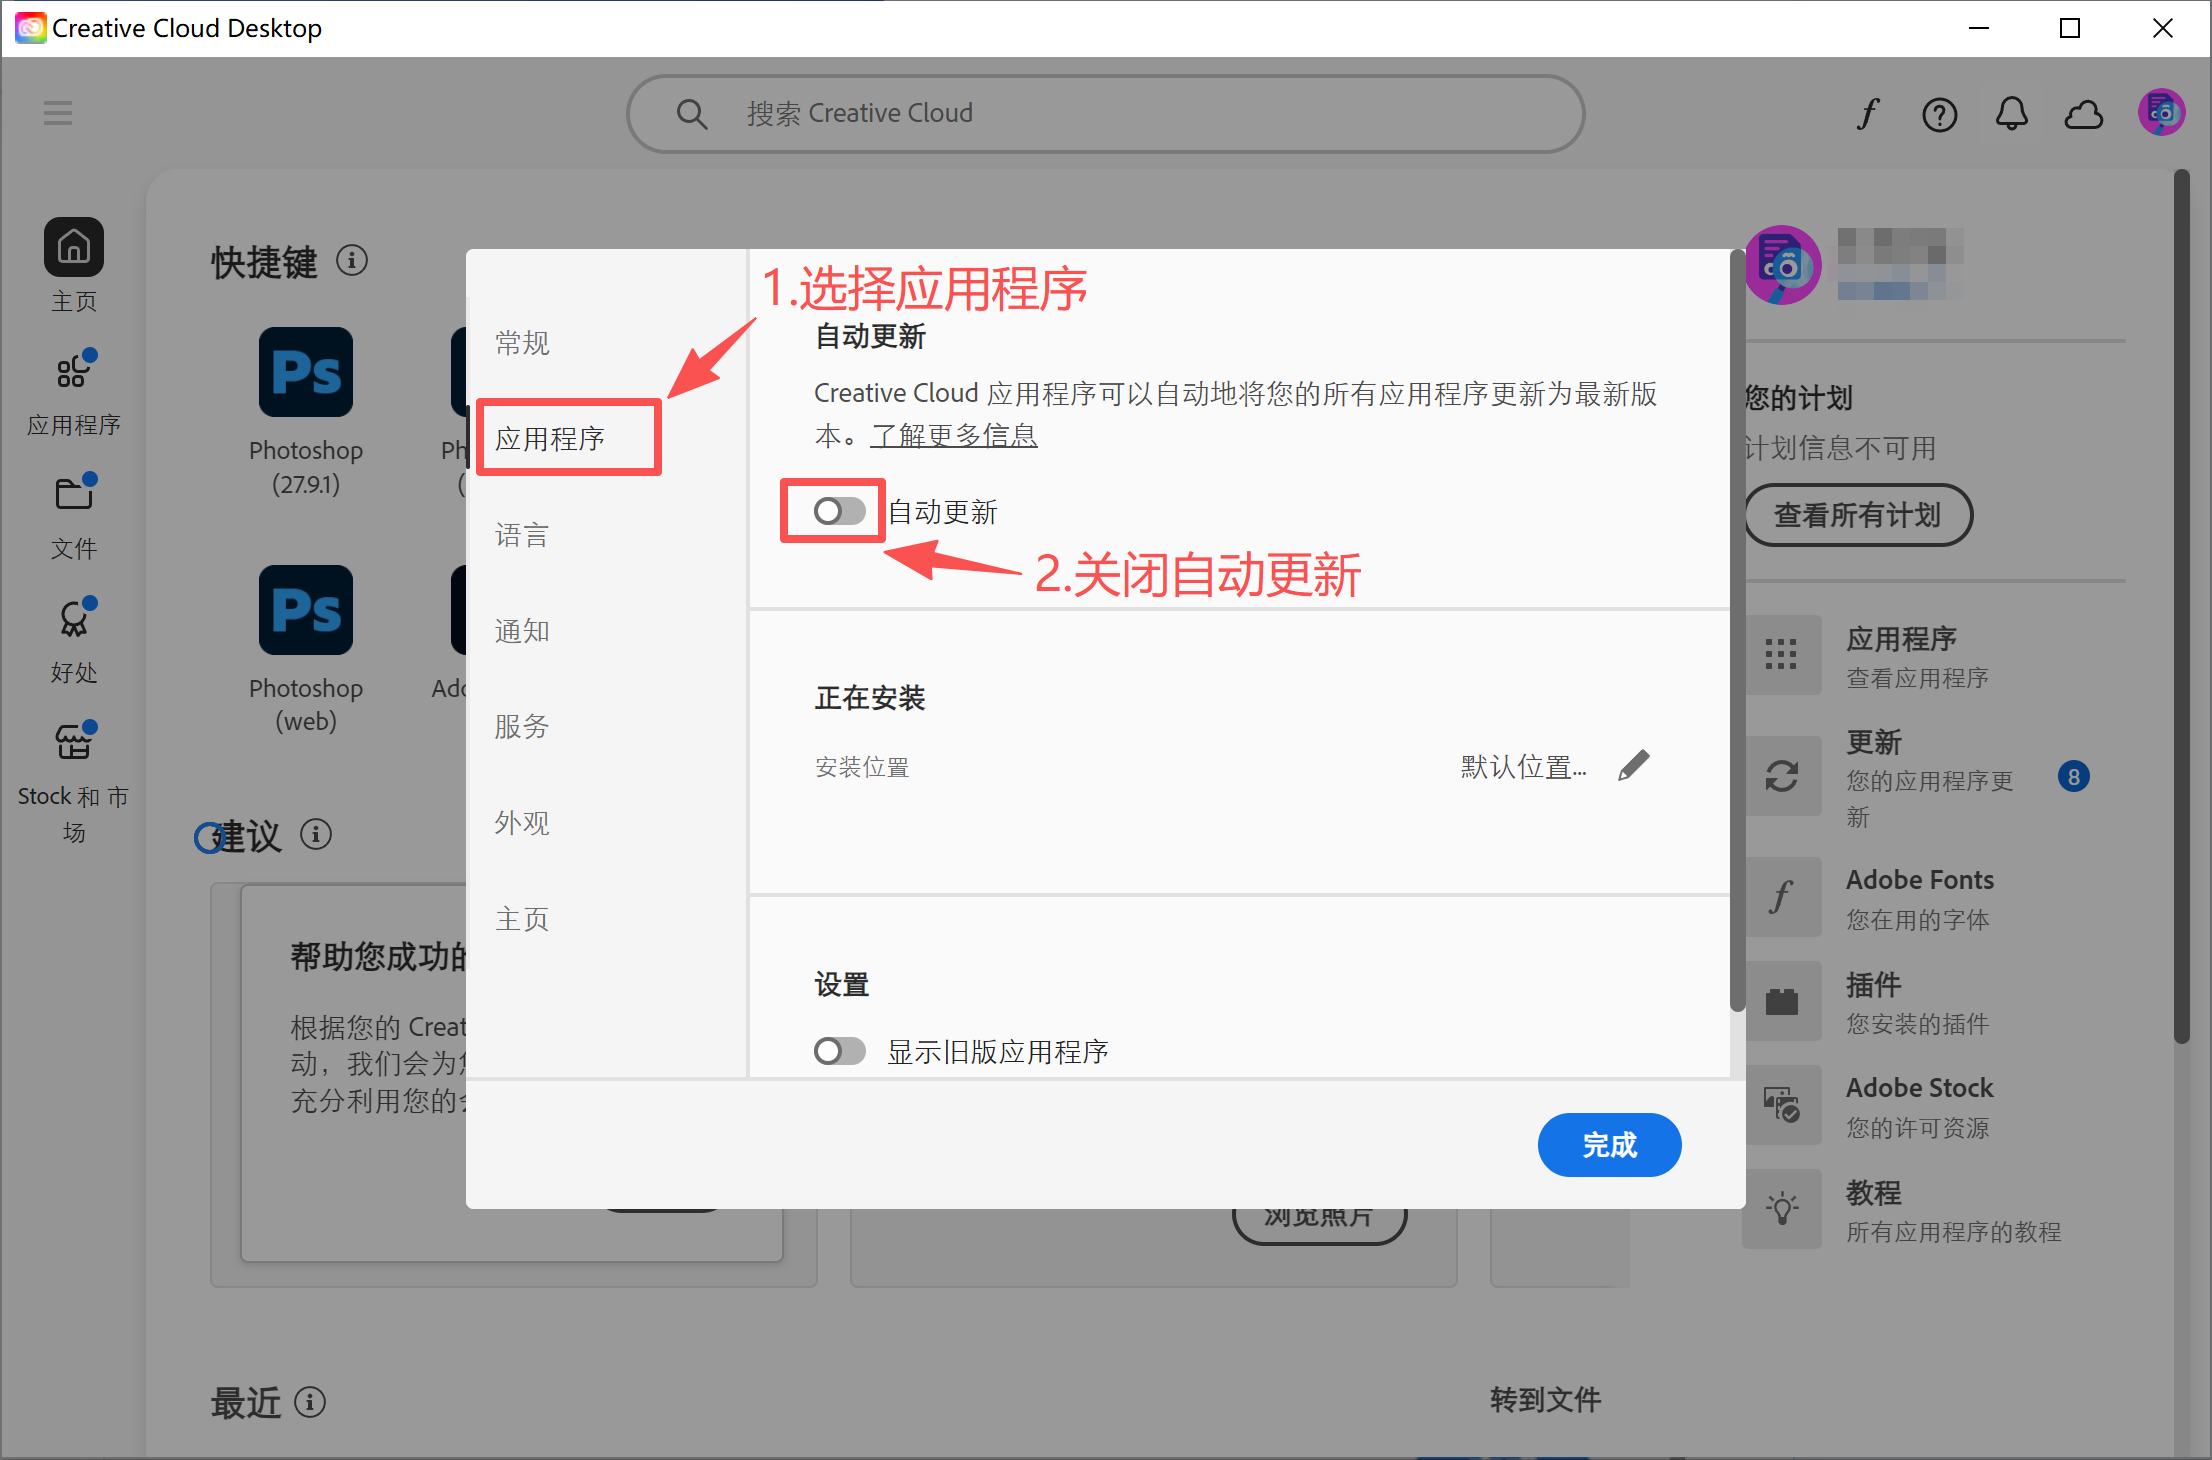Open 文件 in the left sidebar
The height and width of the screenshot is (1460, 2212).
tap(73, 517)
